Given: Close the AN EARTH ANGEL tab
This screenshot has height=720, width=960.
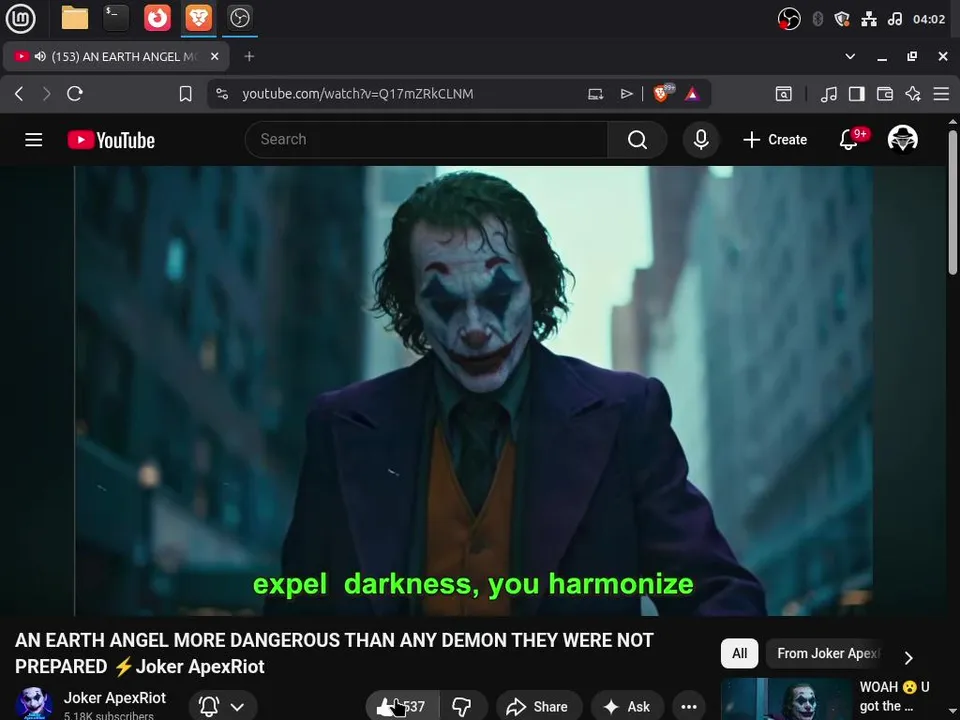Looking at the screenshot, I should [x=214, y=56].
